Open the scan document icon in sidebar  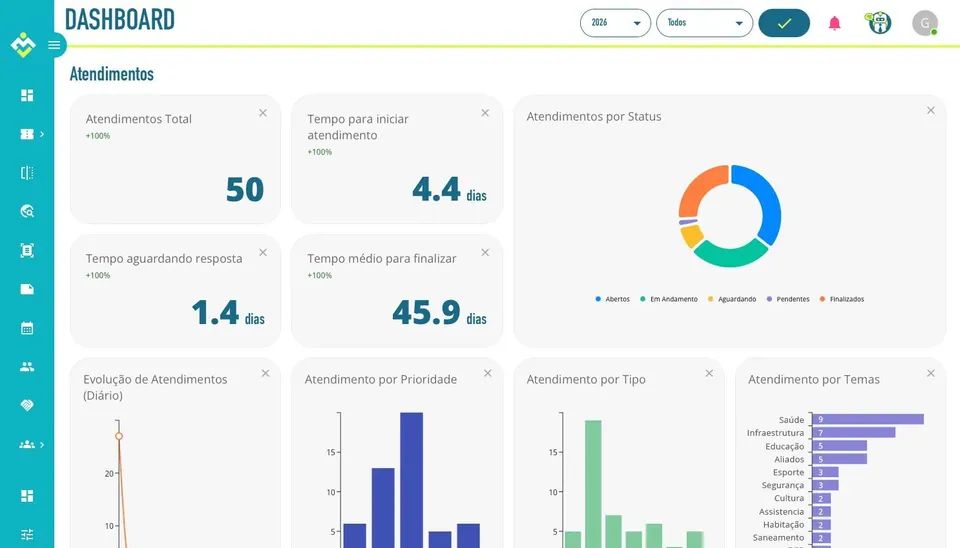tap(27, 250)
